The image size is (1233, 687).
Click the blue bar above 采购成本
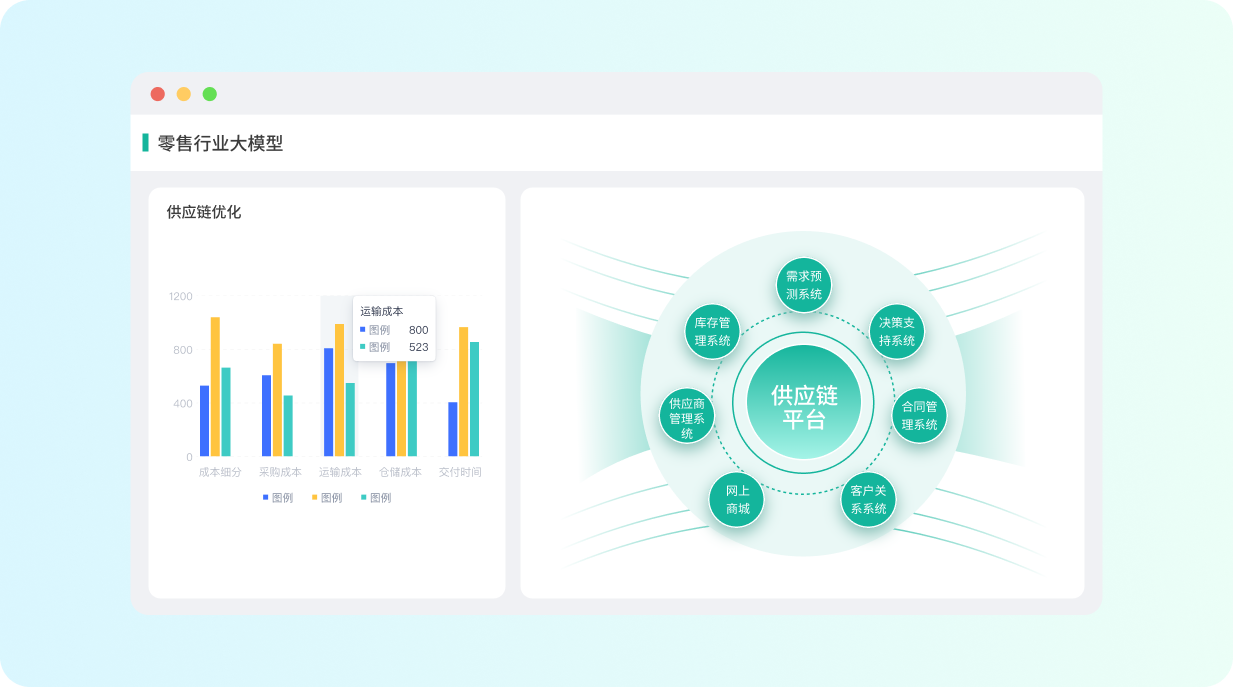(x=267, y=416)
